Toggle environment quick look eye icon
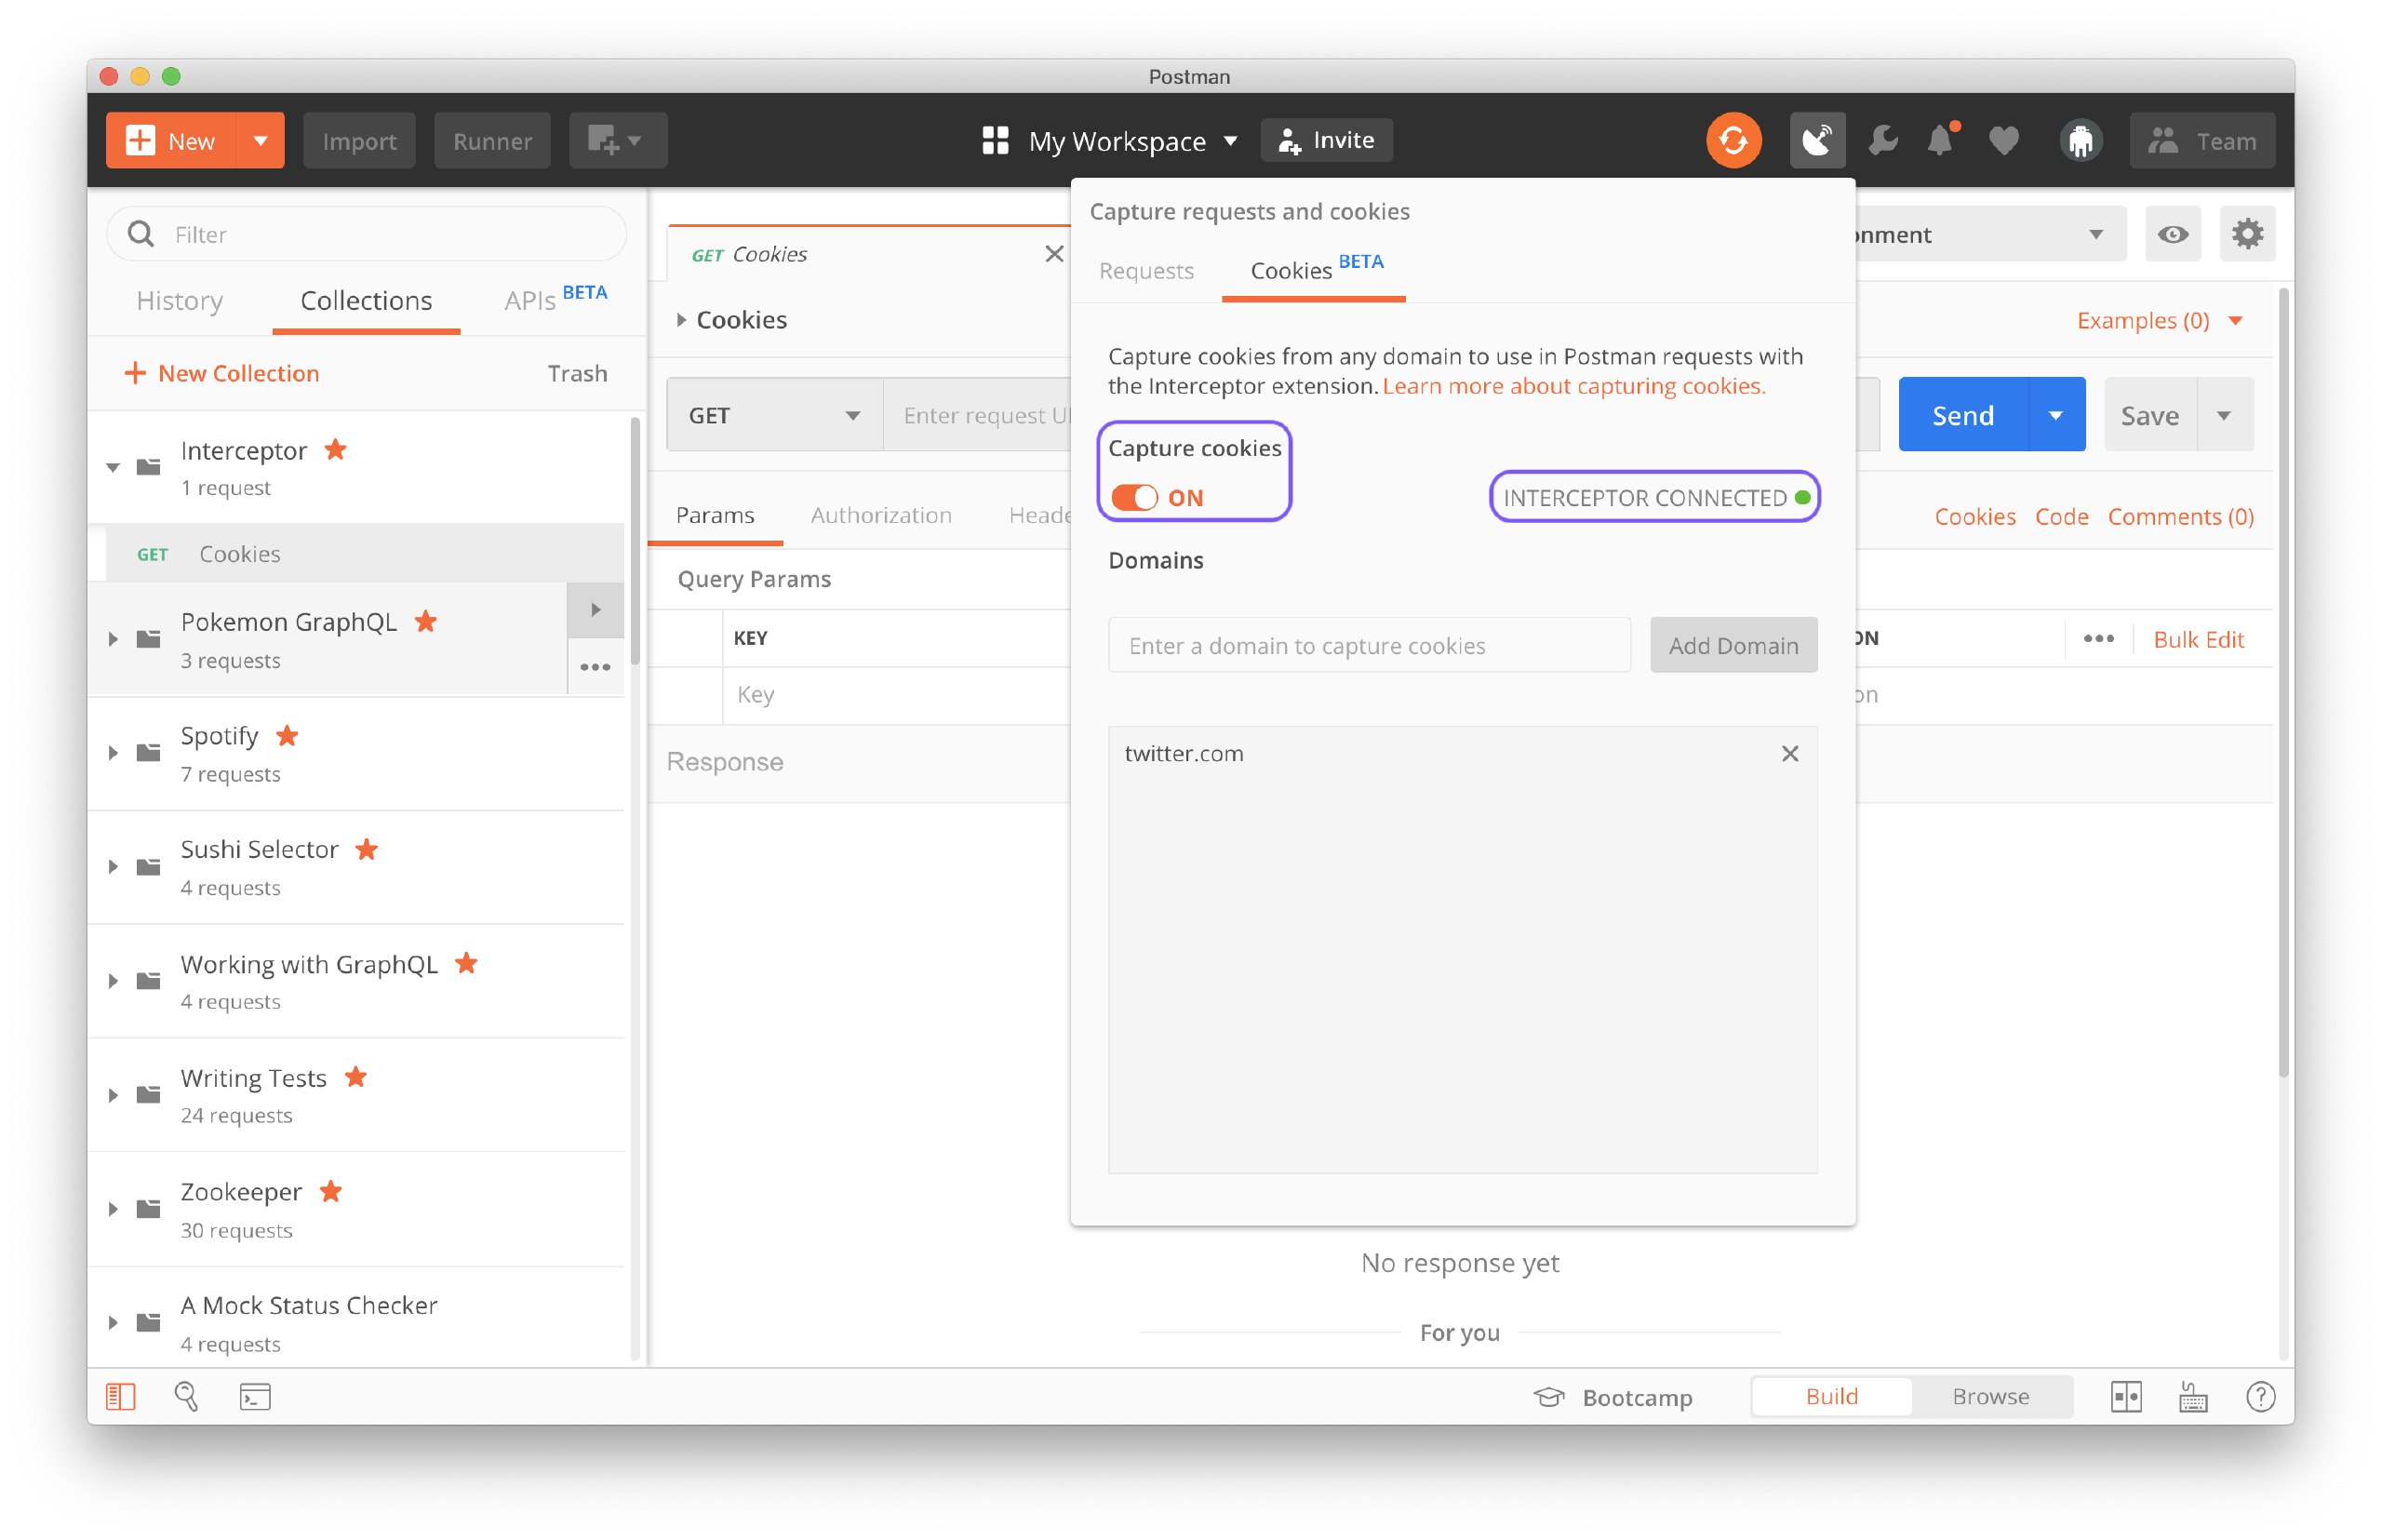Image resolution: width=2382 pixels, height=1540 pixels. point(2171,234)
